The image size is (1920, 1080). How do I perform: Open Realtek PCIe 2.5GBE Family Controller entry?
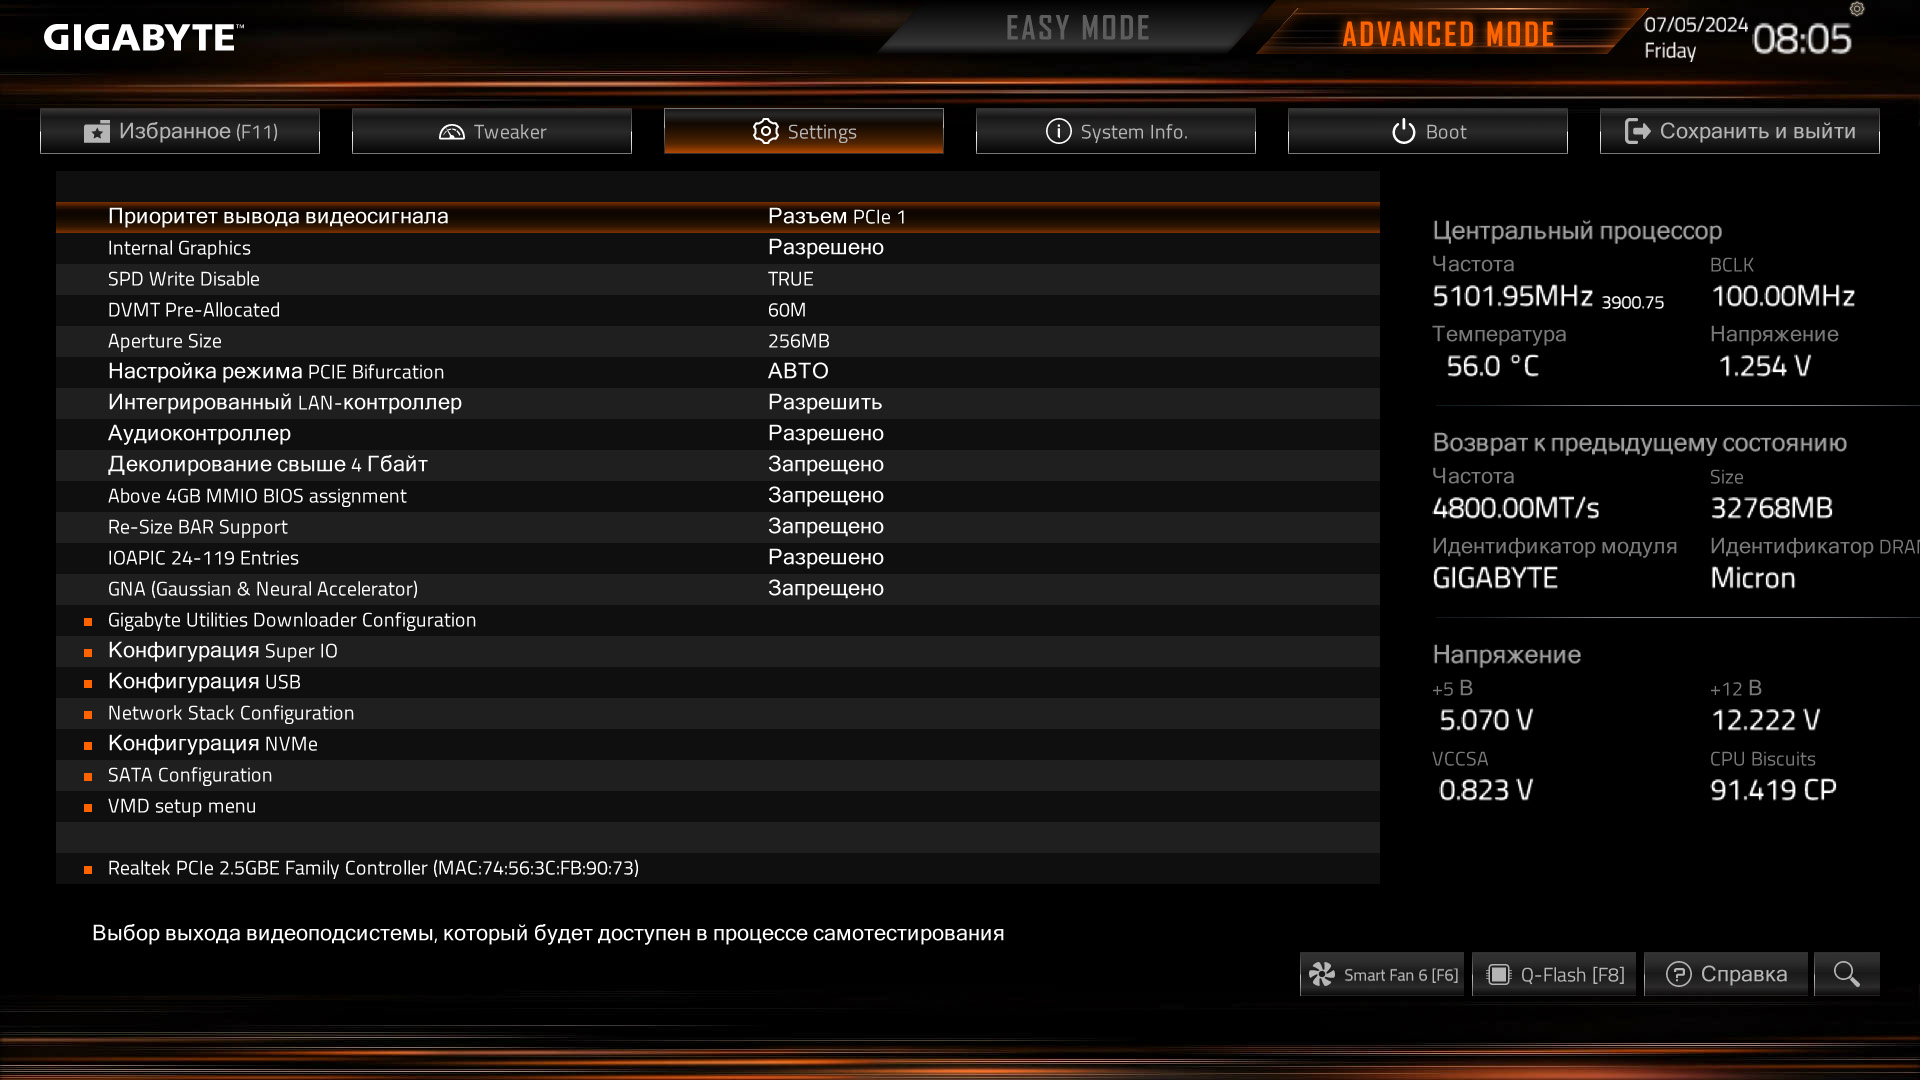coord(373,868)
